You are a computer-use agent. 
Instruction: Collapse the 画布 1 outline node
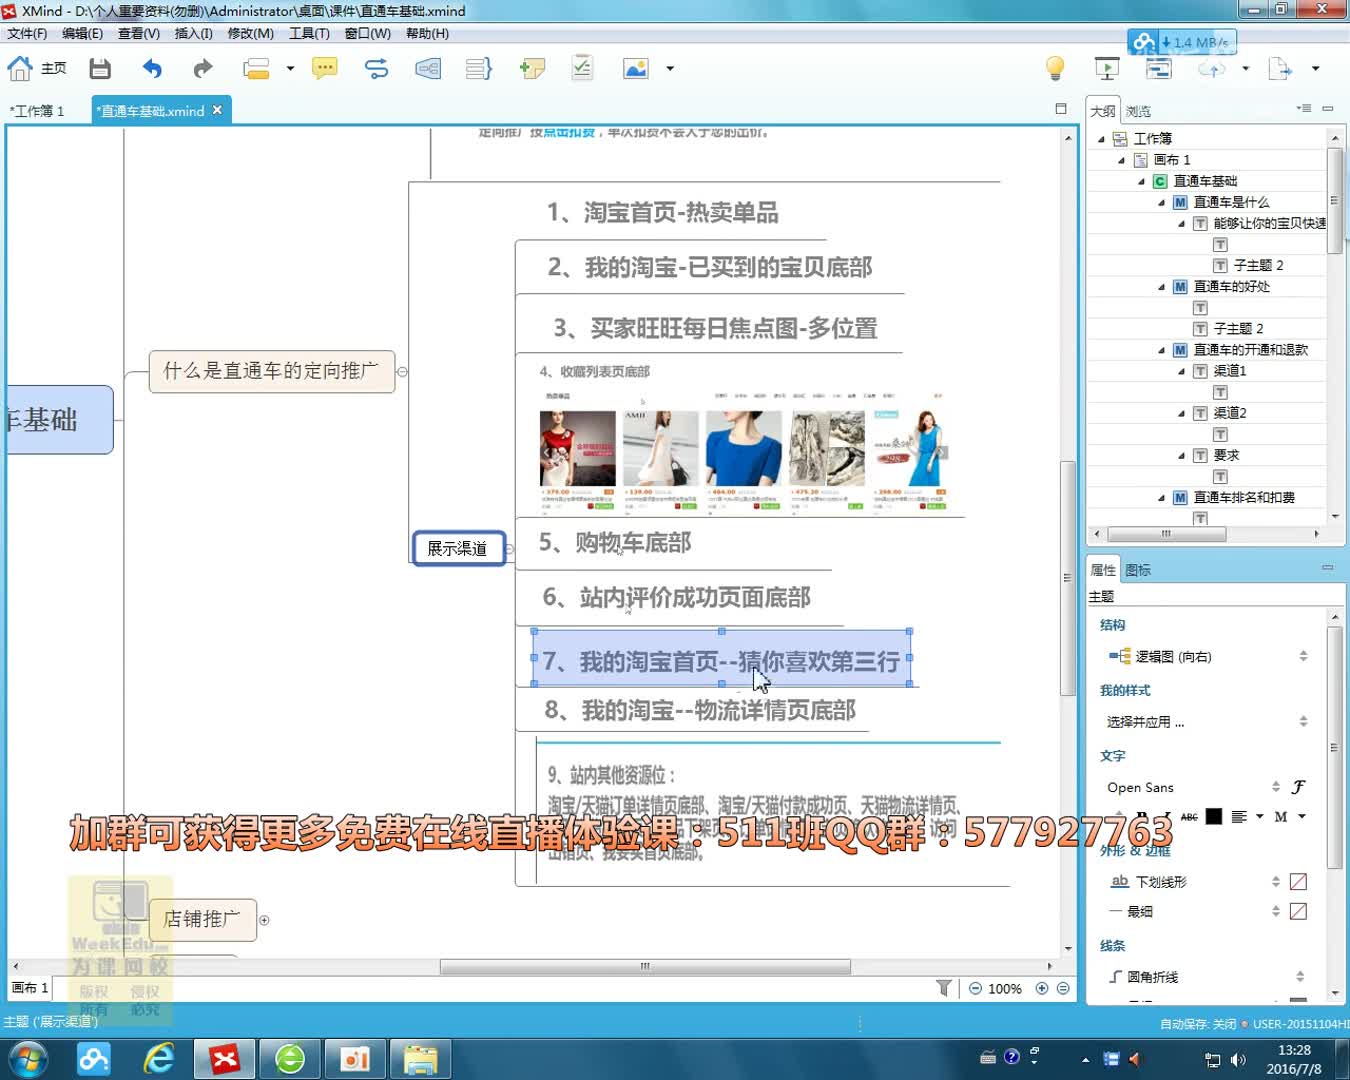point(1121,160)
